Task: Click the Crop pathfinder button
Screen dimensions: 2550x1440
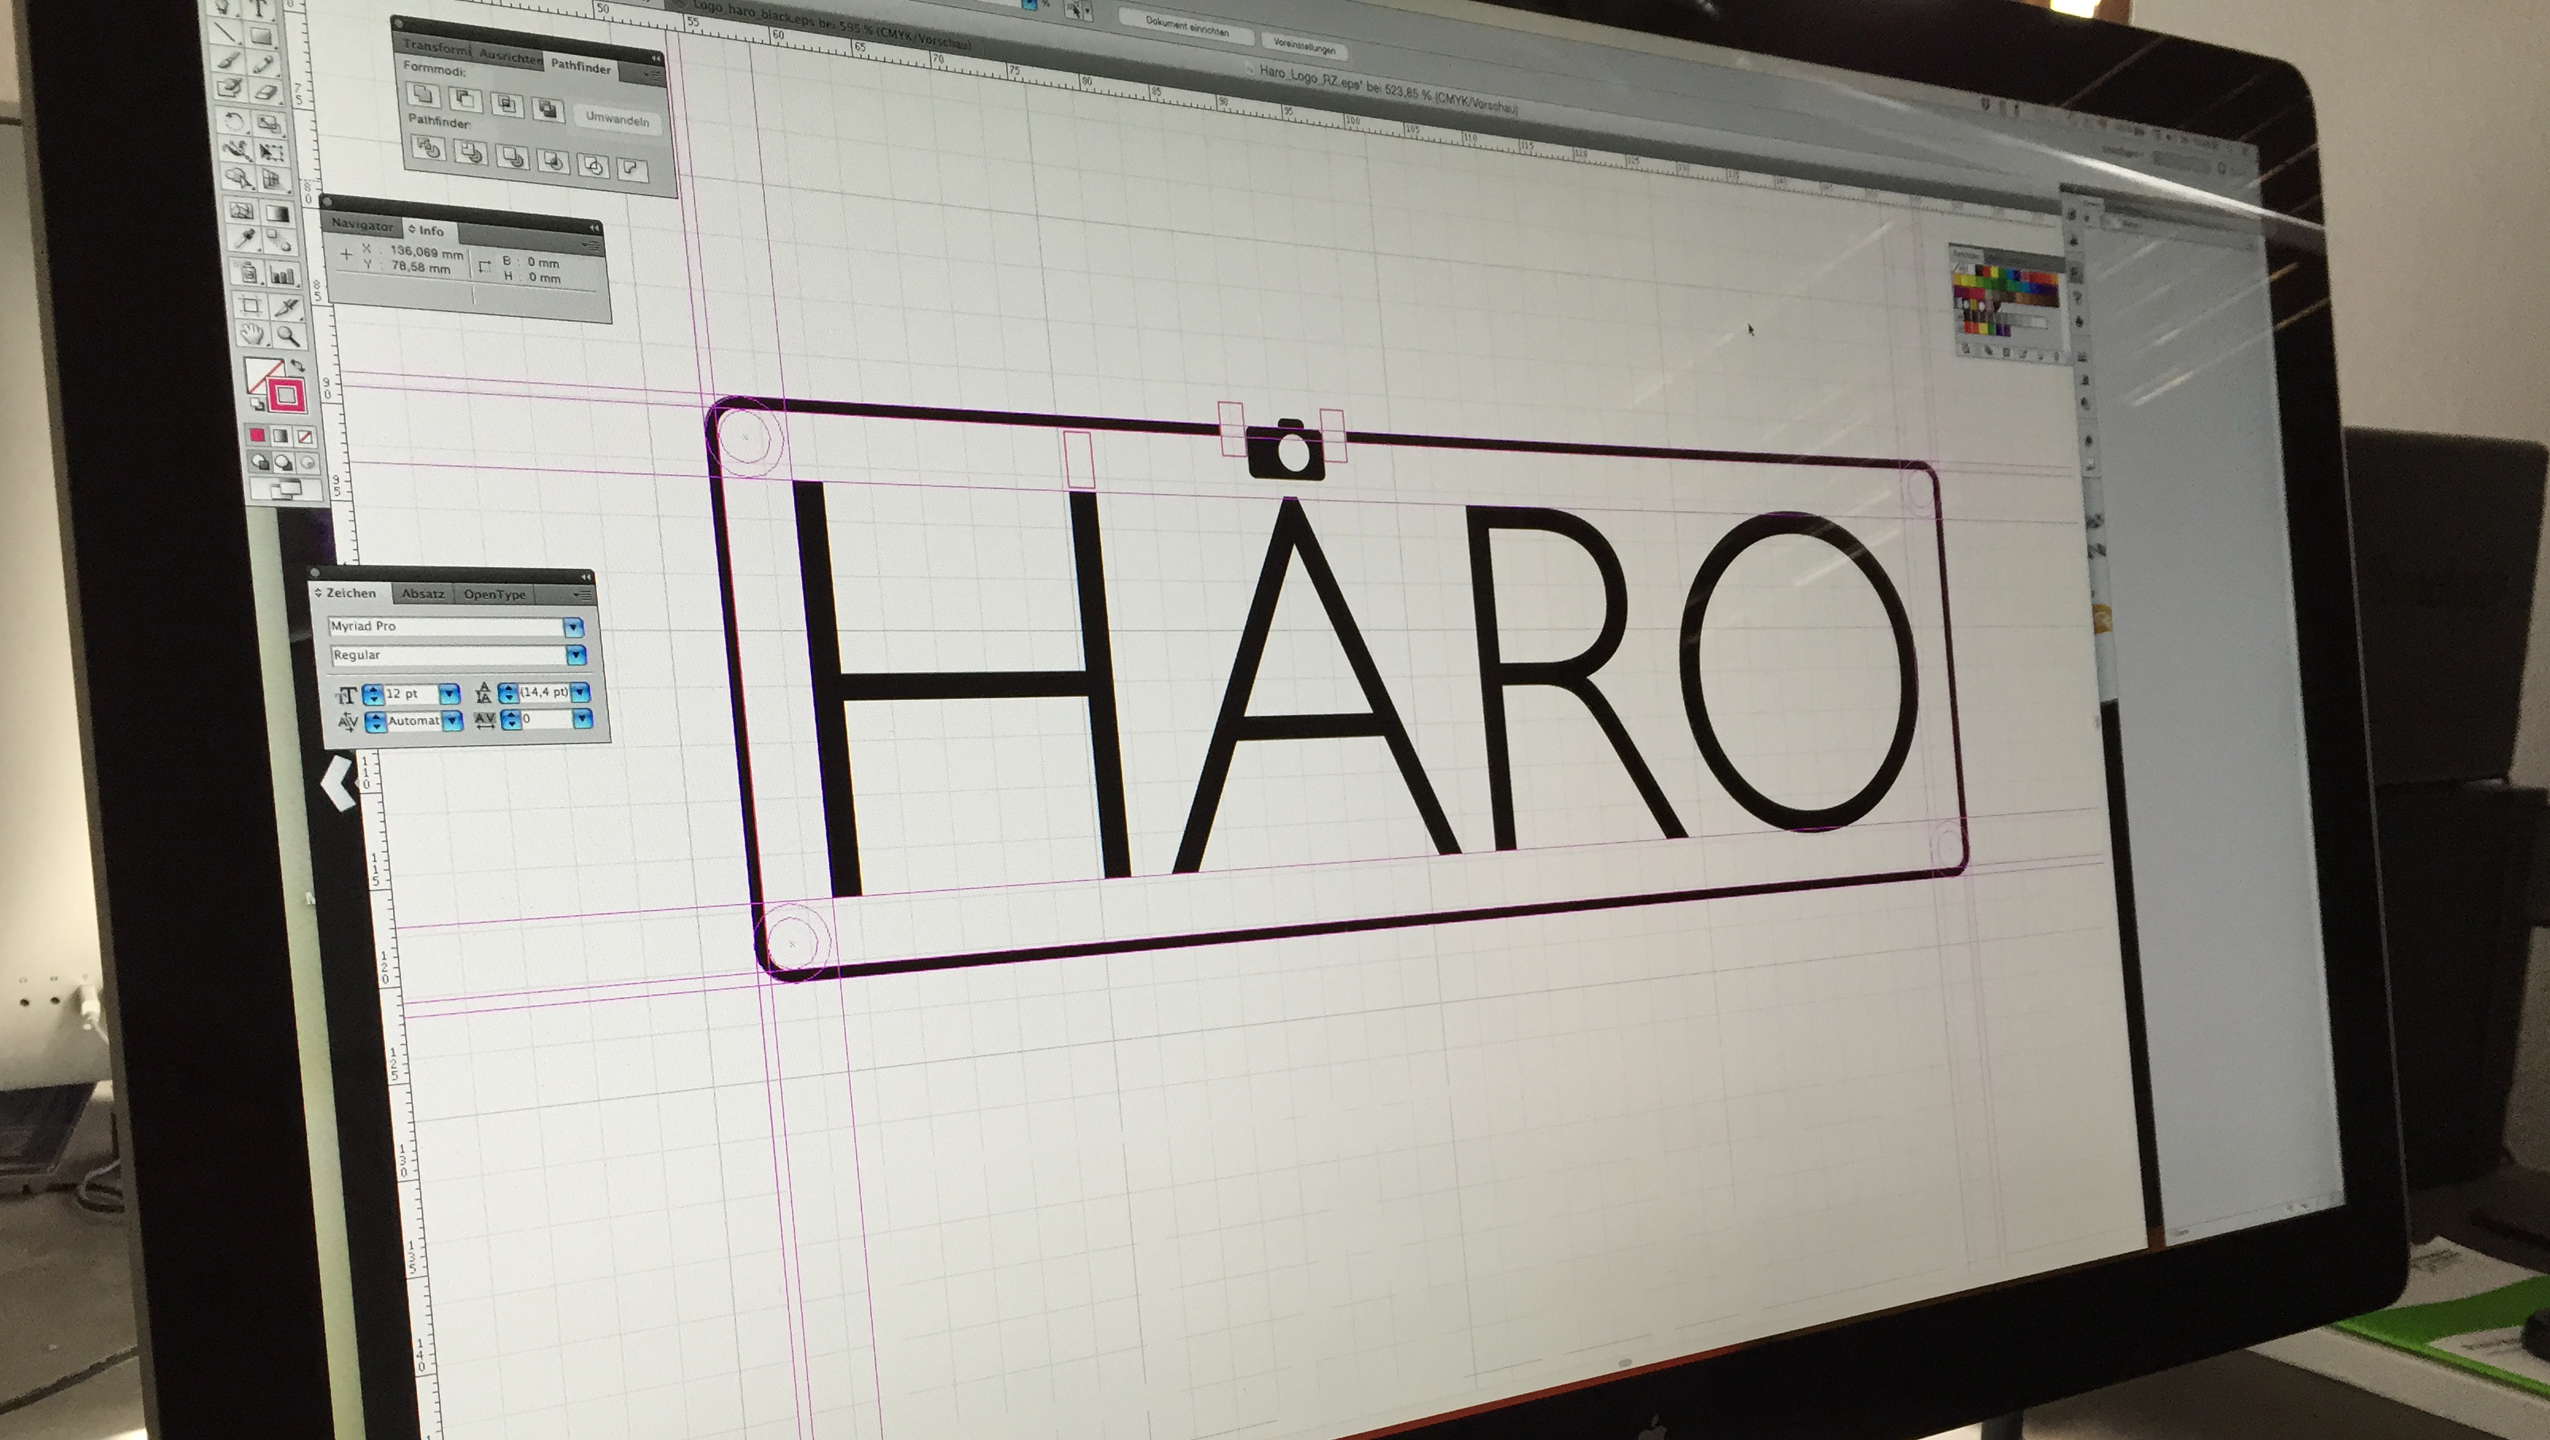Action: pos(554,162)
